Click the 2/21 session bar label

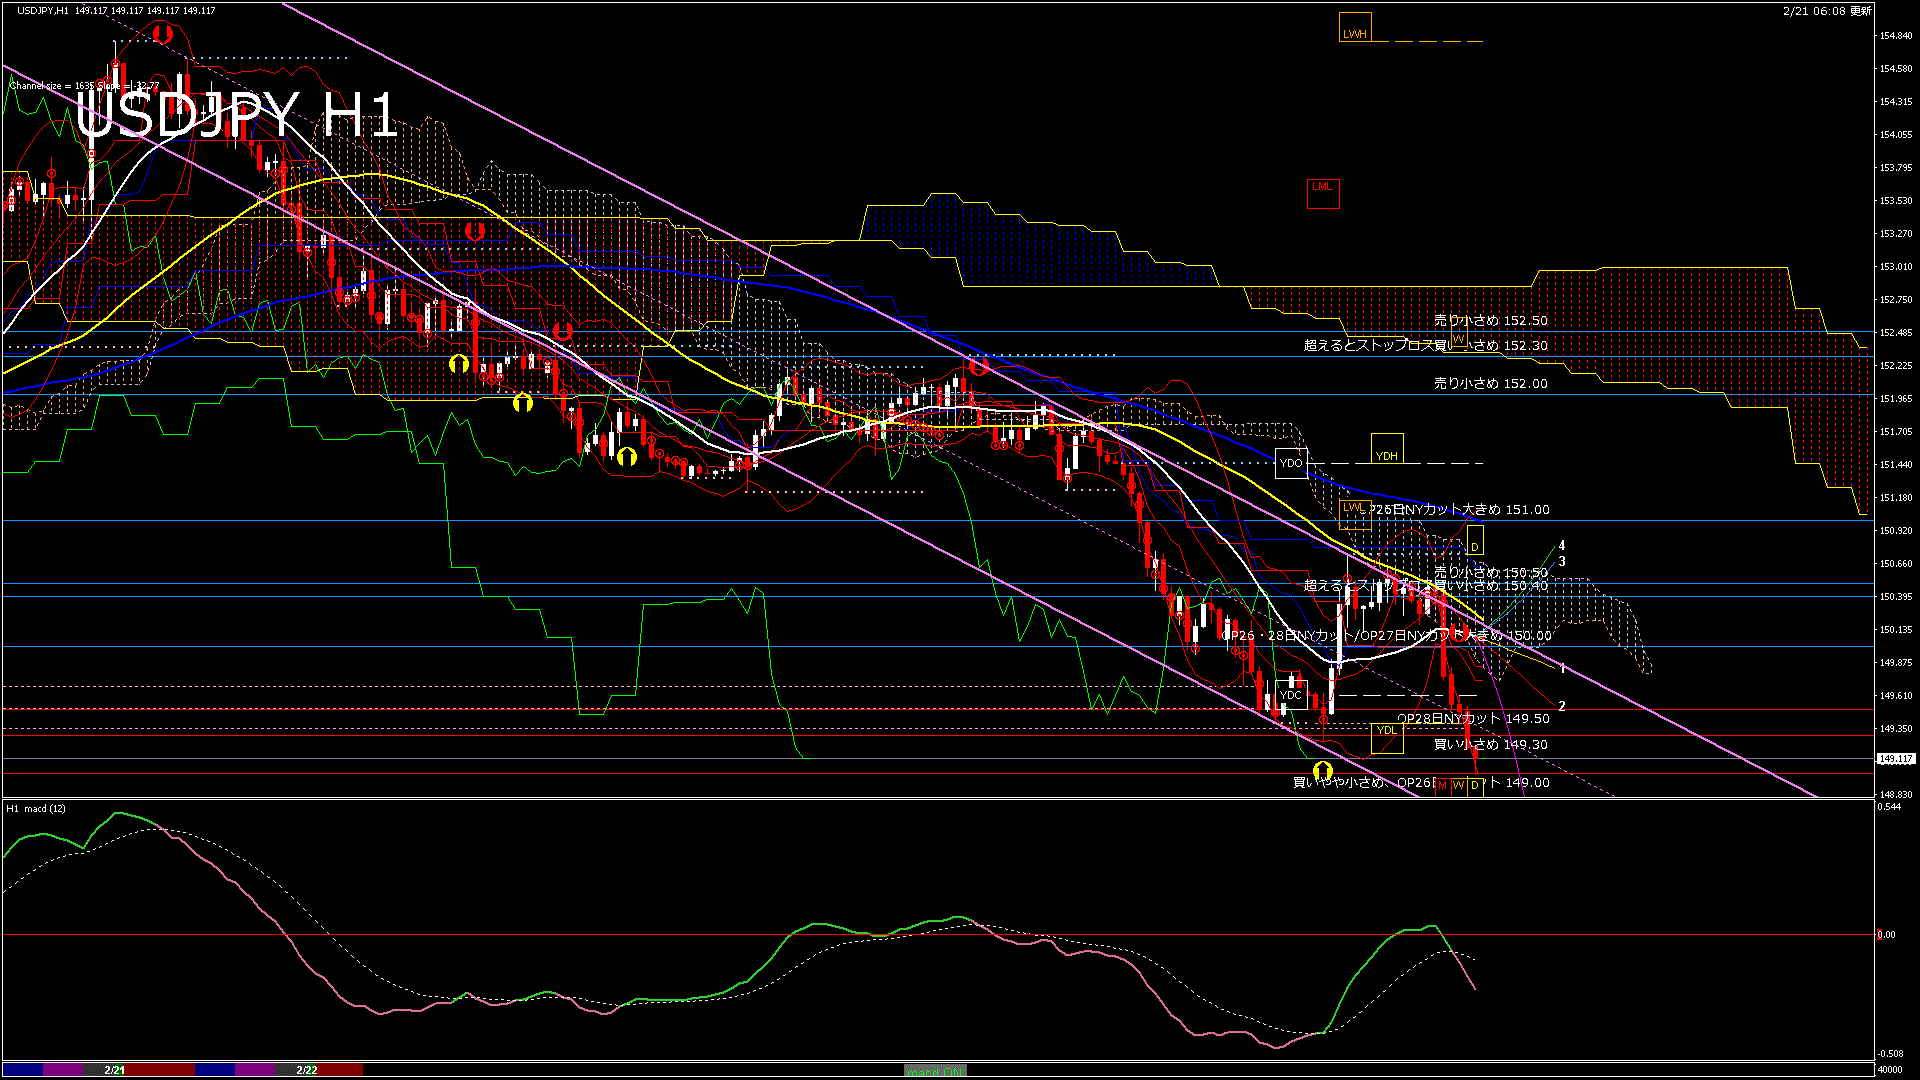(x=115, y=1070)
